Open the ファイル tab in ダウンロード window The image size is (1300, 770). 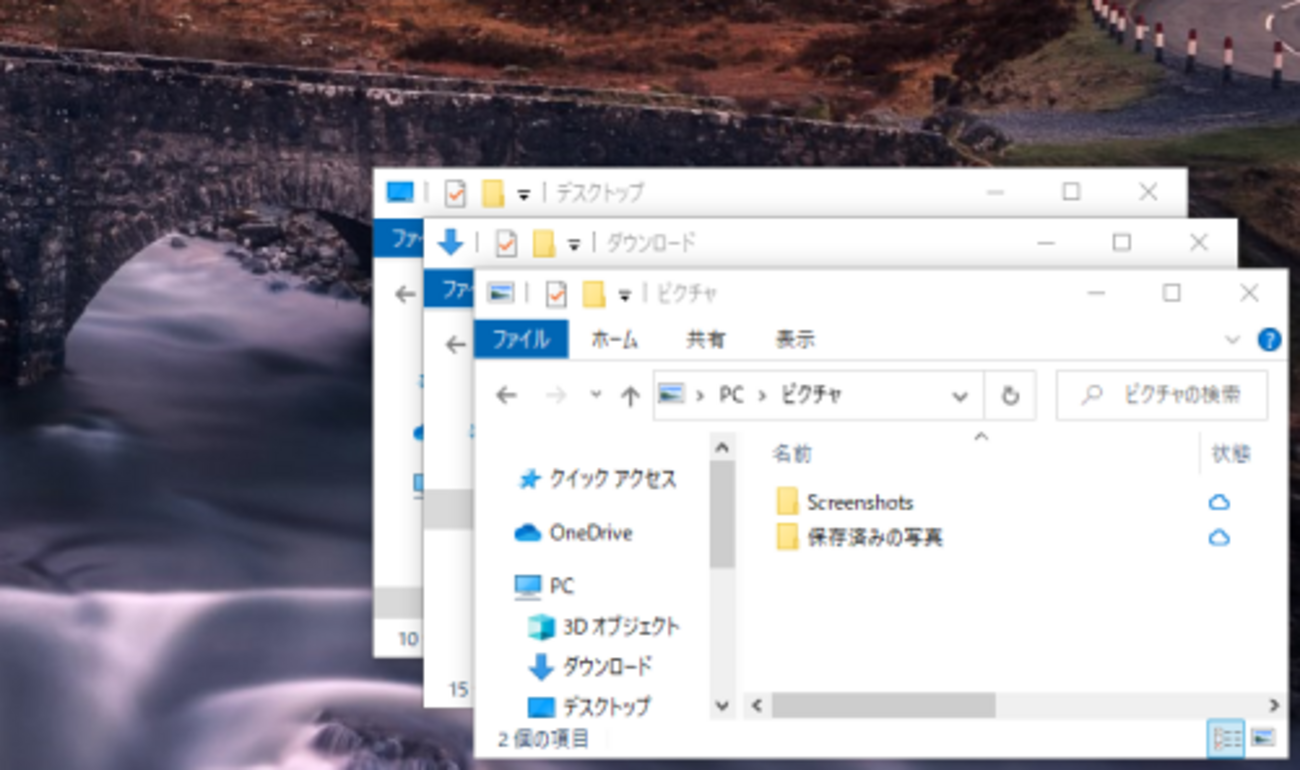tap(449, 289)
